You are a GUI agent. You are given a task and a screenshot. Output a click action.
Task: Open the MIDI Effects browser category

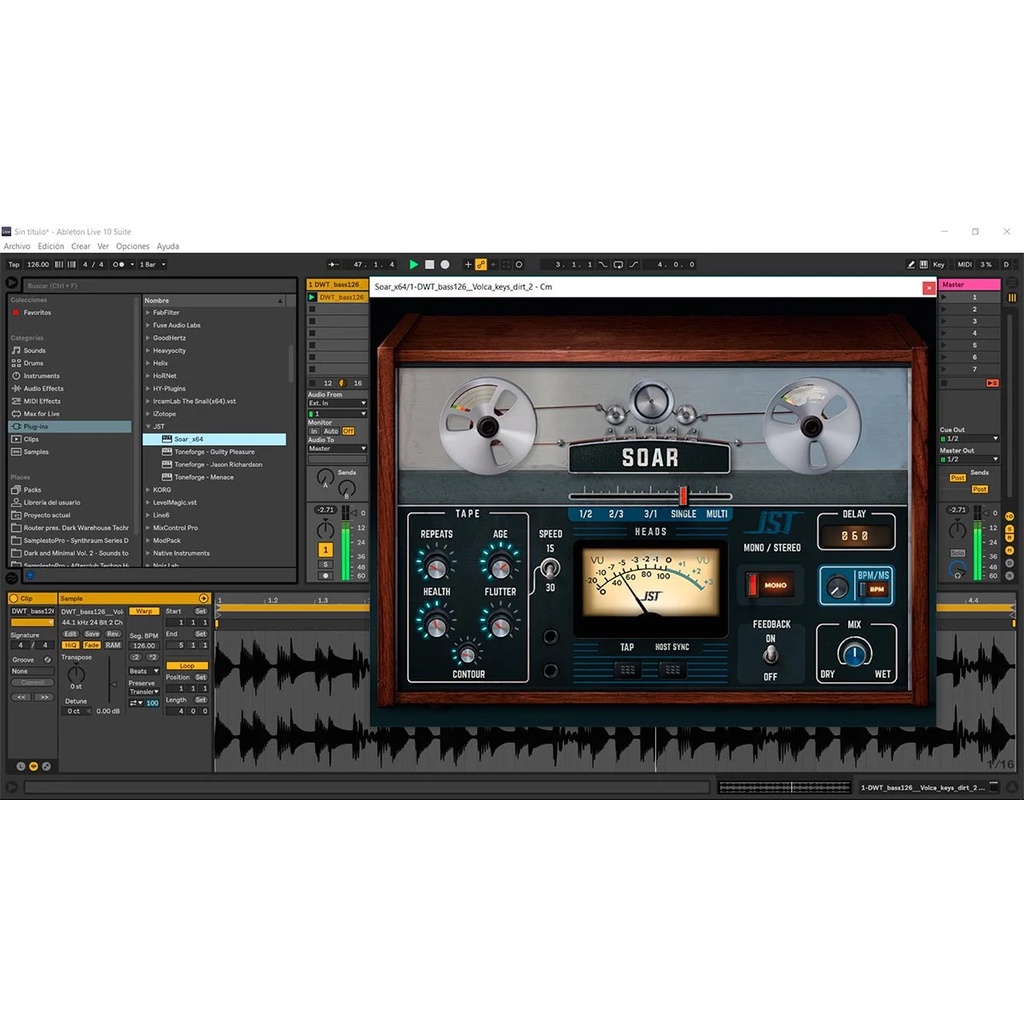[x=41, y=401]
